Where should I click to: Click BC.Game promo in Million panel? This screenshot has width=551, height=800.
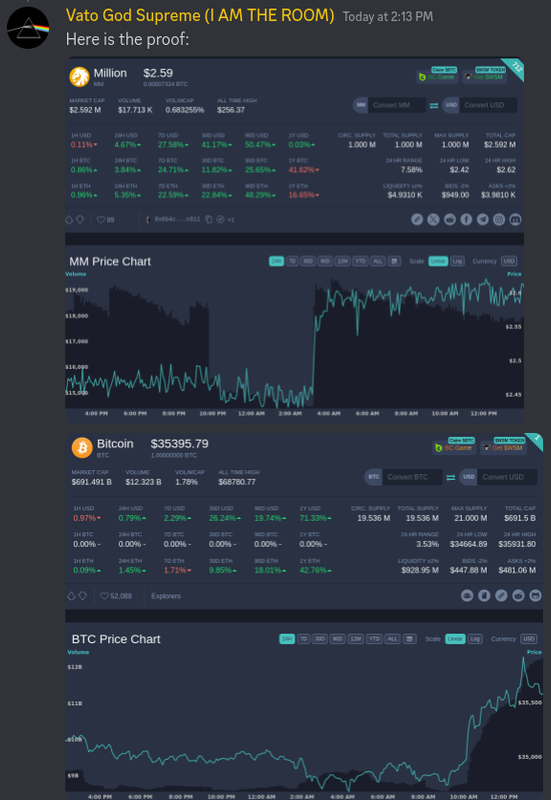[x=437, y=77]
